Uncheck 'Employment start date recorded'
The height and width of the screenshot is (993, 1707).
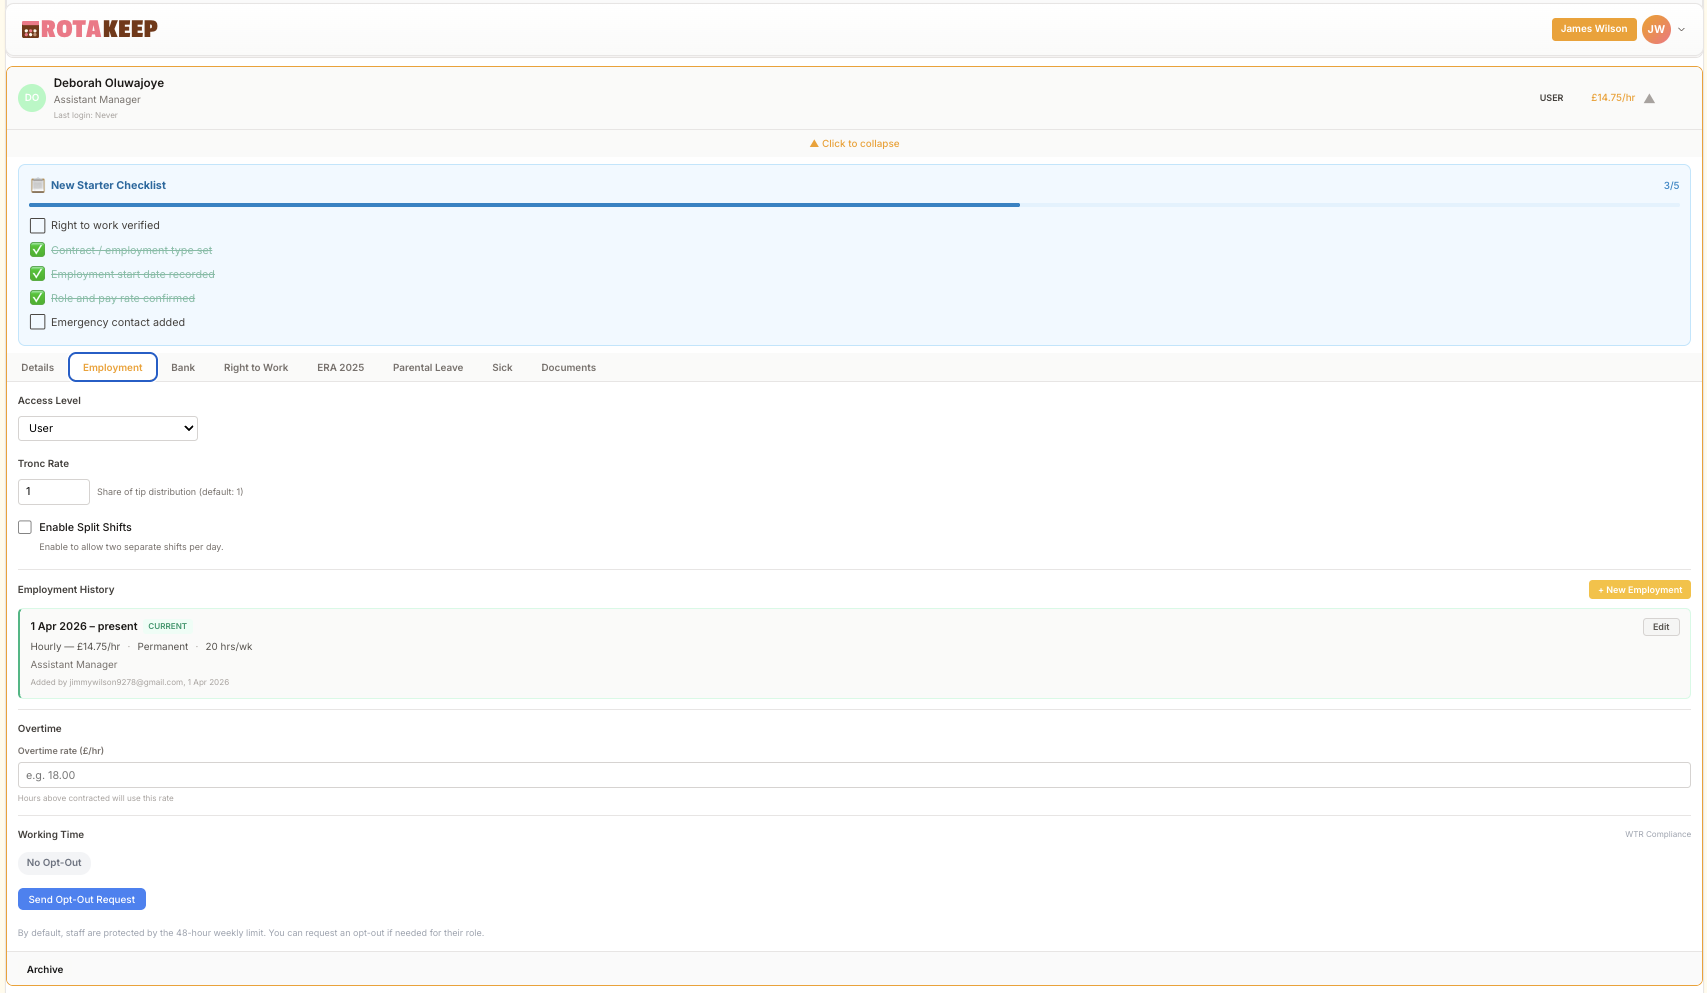(38, 274)
